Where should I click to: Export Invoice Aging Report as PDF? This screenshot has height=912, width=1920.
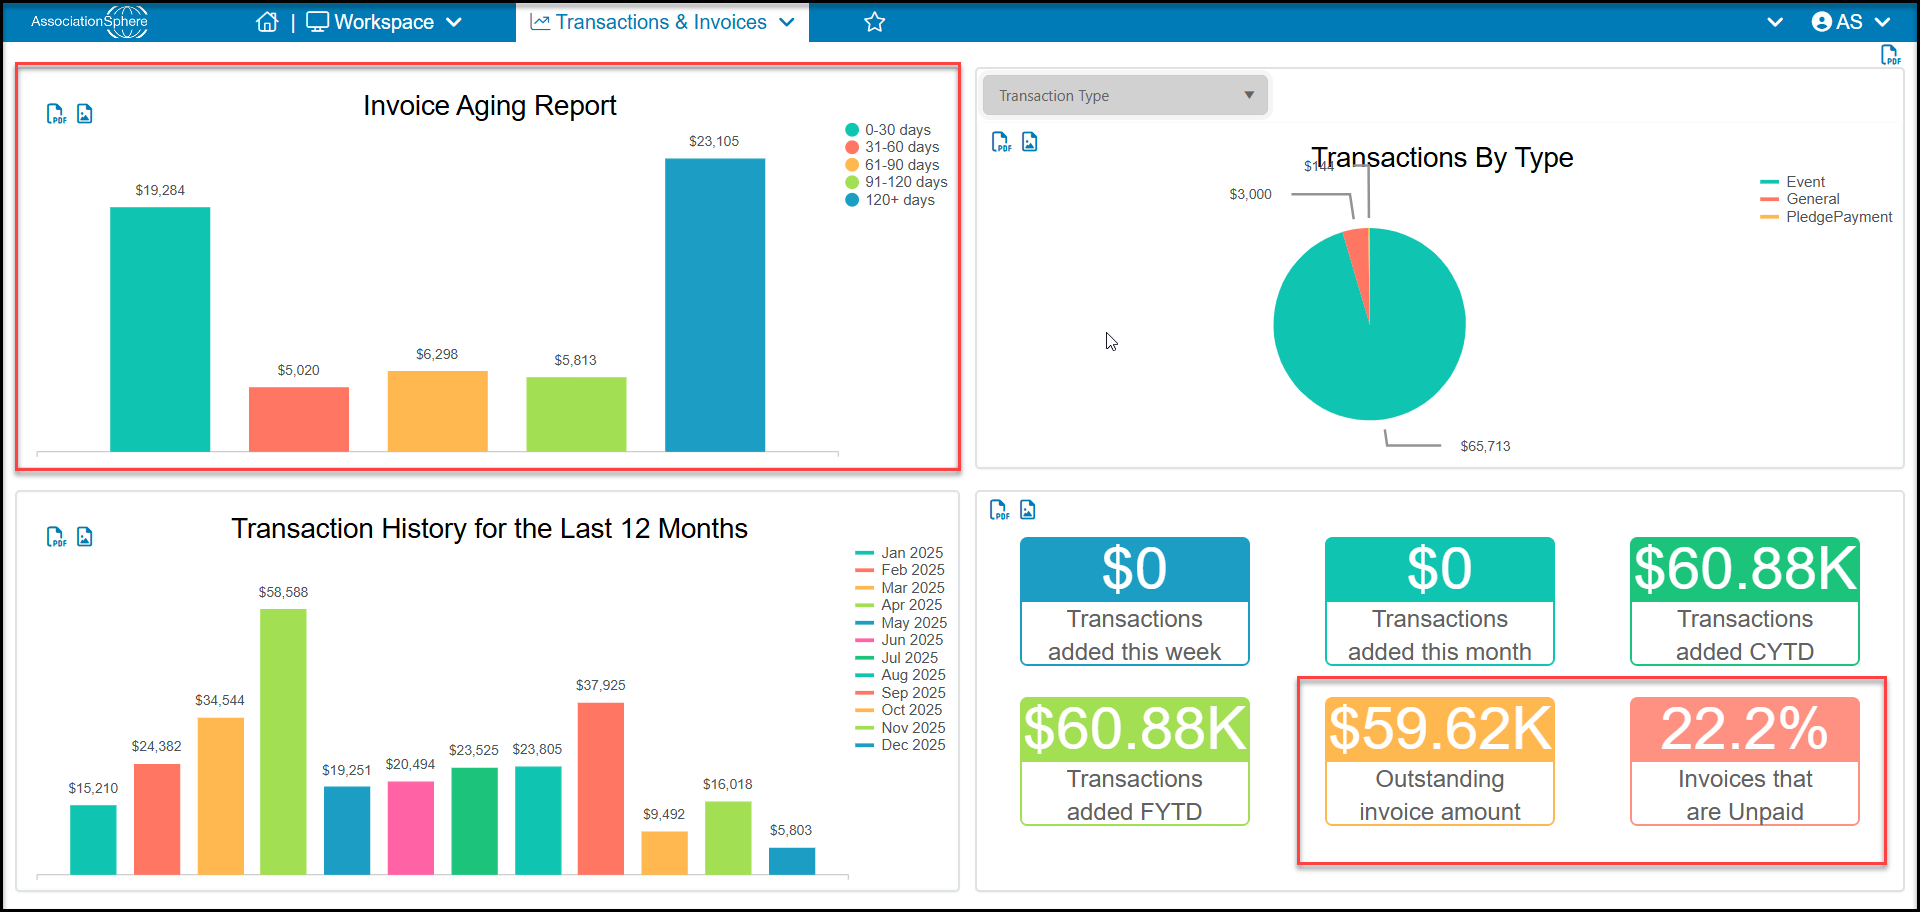click(57, 114)
